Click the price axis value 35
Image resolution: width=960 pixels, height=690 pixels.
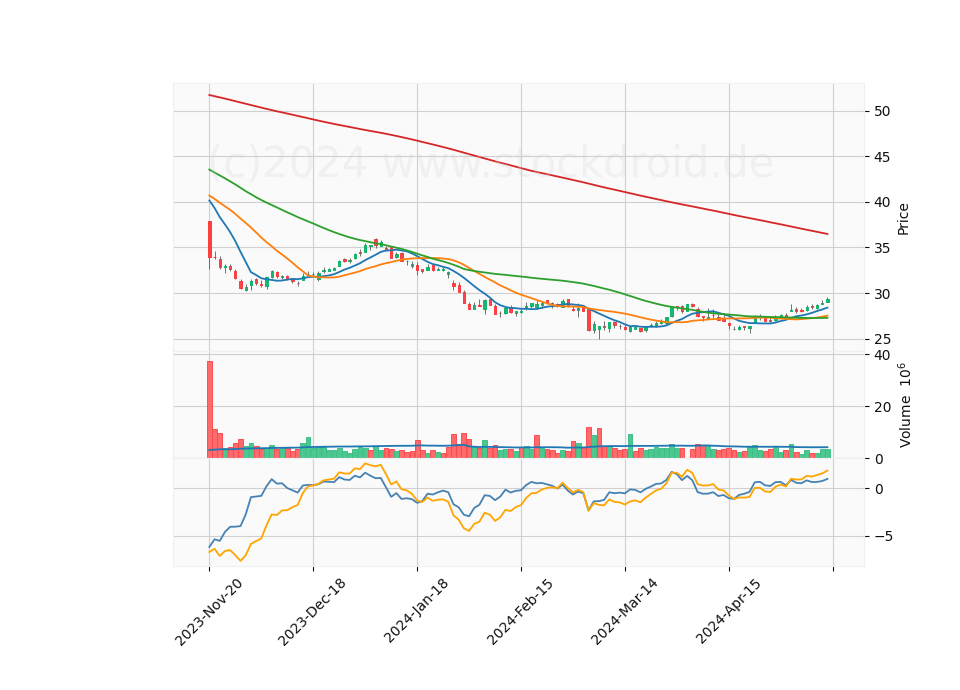click(x=882, y=249)
